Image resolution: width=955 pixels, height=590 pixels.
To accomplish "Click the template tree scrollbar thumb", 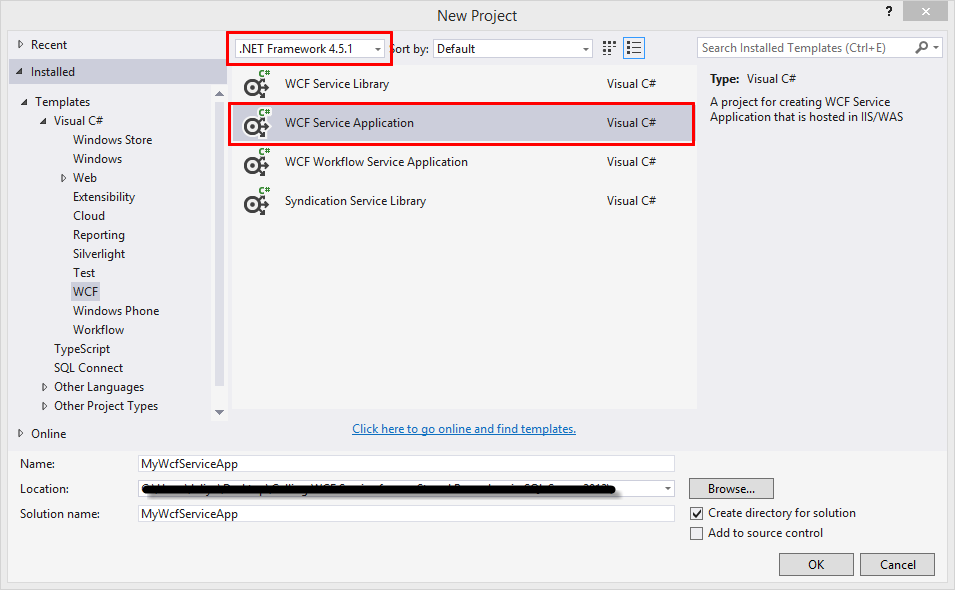I will point(219,244).
